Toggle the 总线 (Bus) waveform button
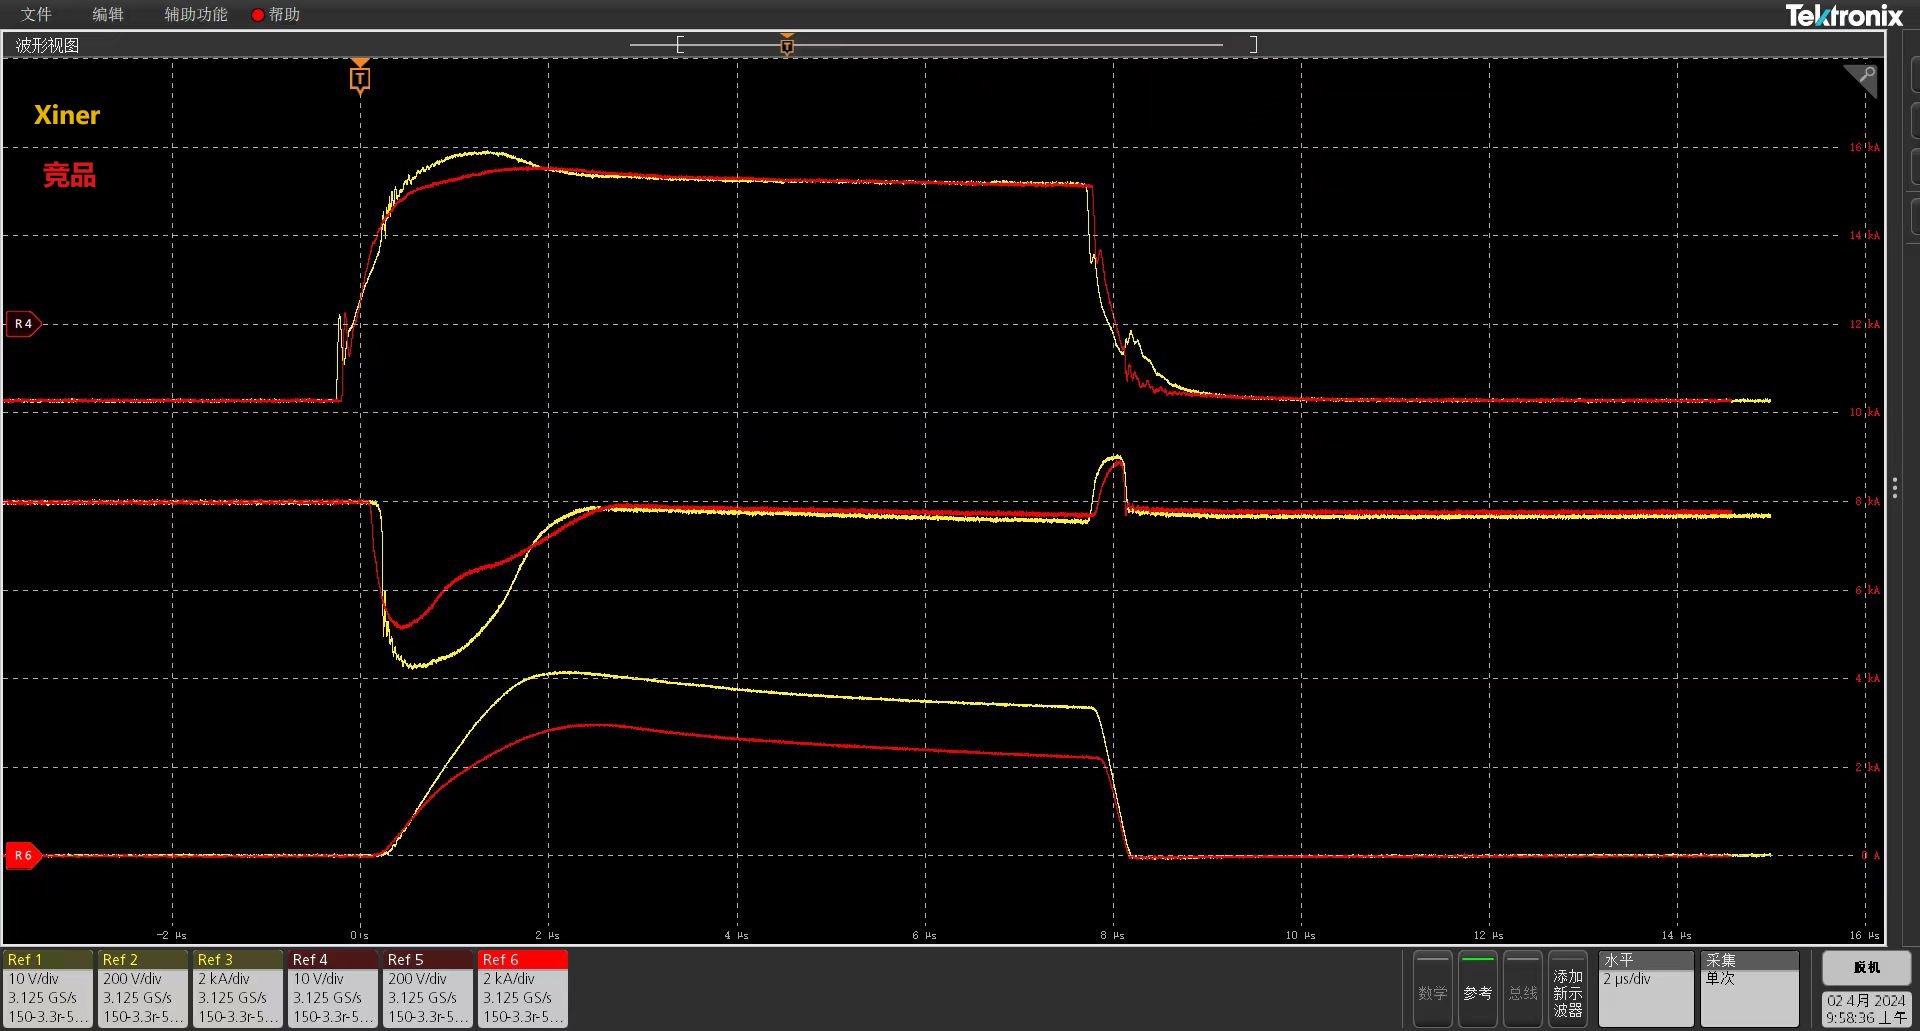Screen dimensions: 1920x1031 pyautogui.click(x=1522, y=989)
